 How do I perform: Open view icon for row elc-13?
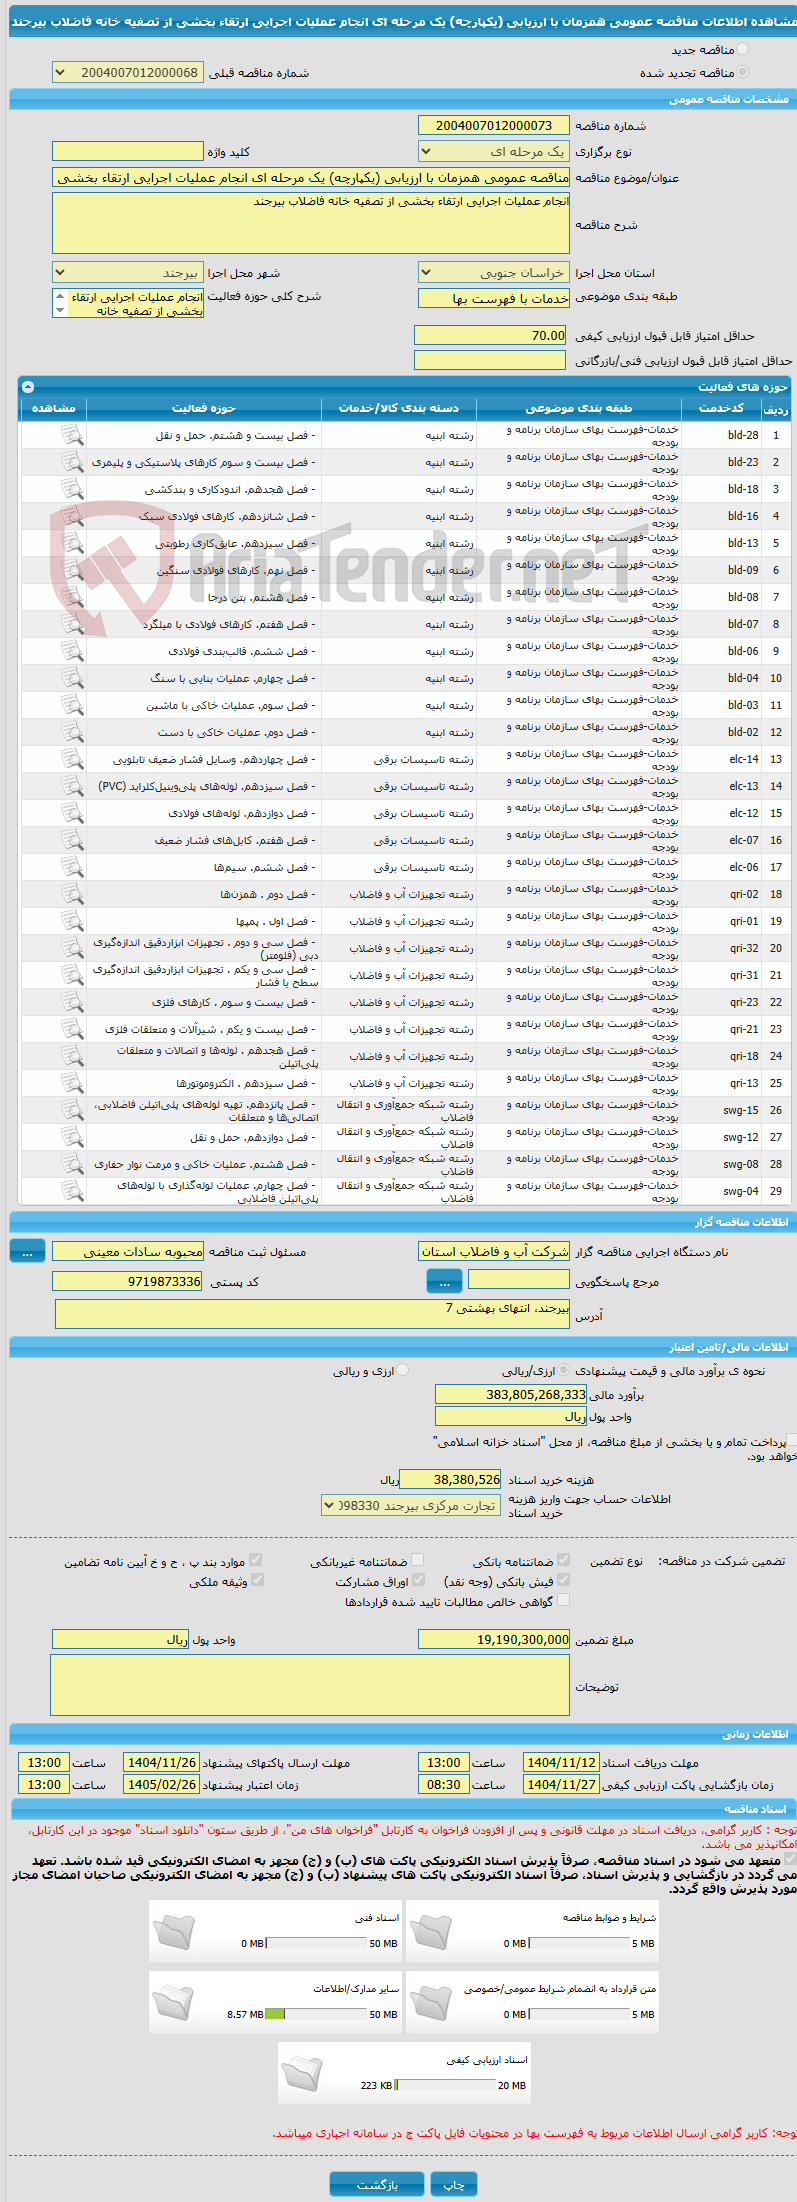[71, 786]
